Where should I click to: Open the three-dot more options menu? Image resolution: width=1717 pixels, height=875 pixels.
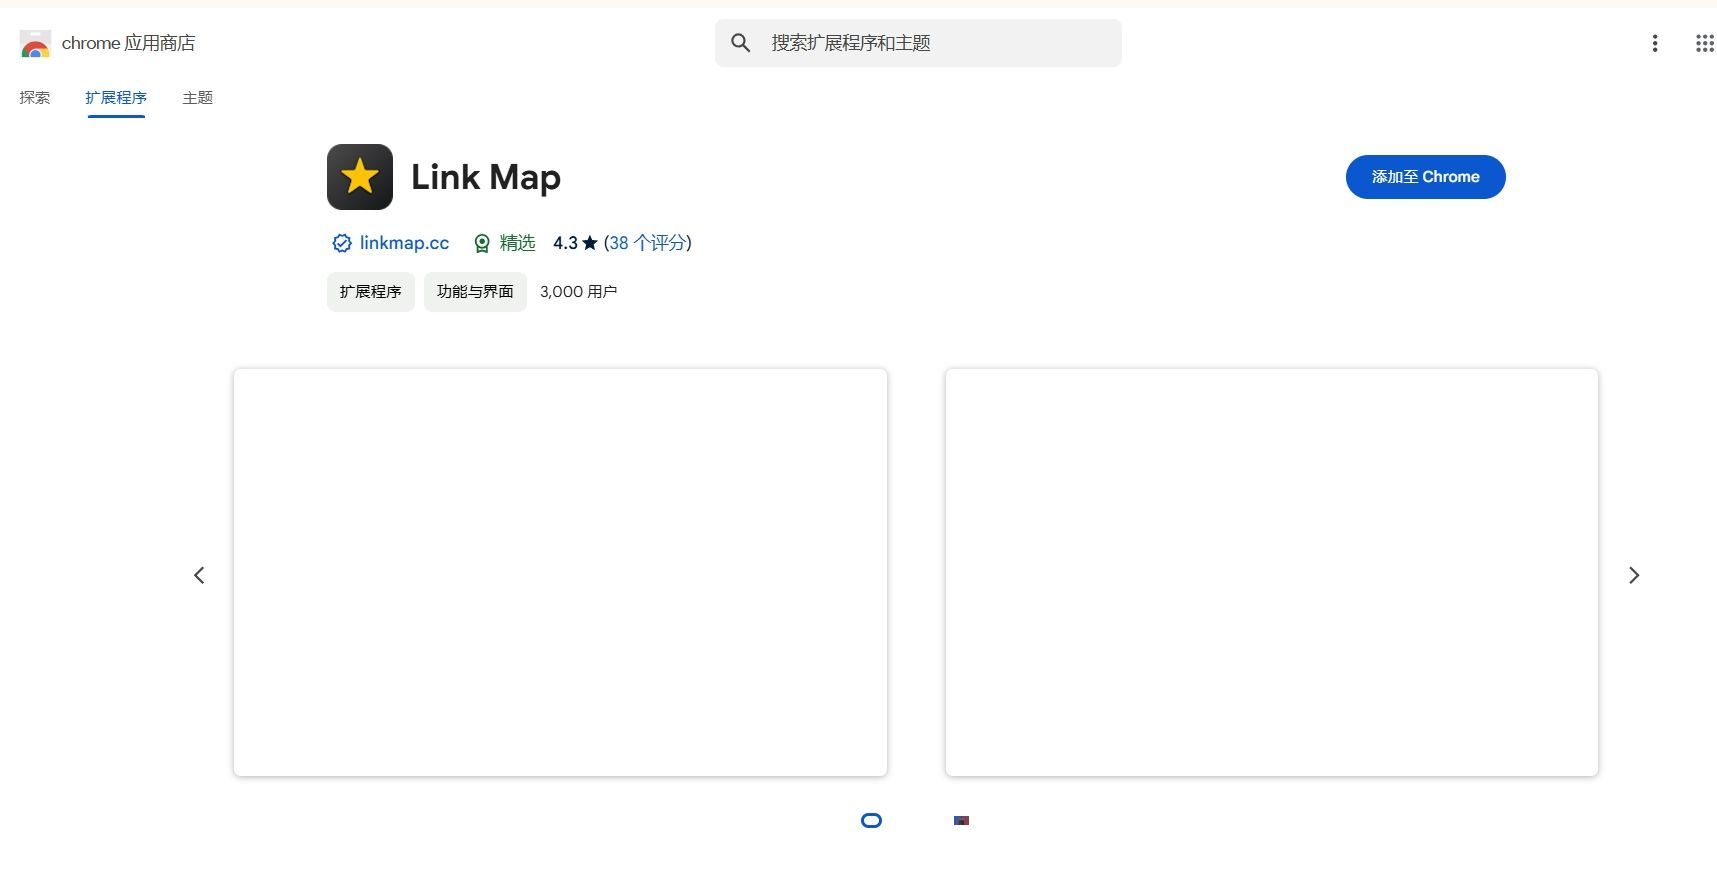click(x=1655, y=43)
